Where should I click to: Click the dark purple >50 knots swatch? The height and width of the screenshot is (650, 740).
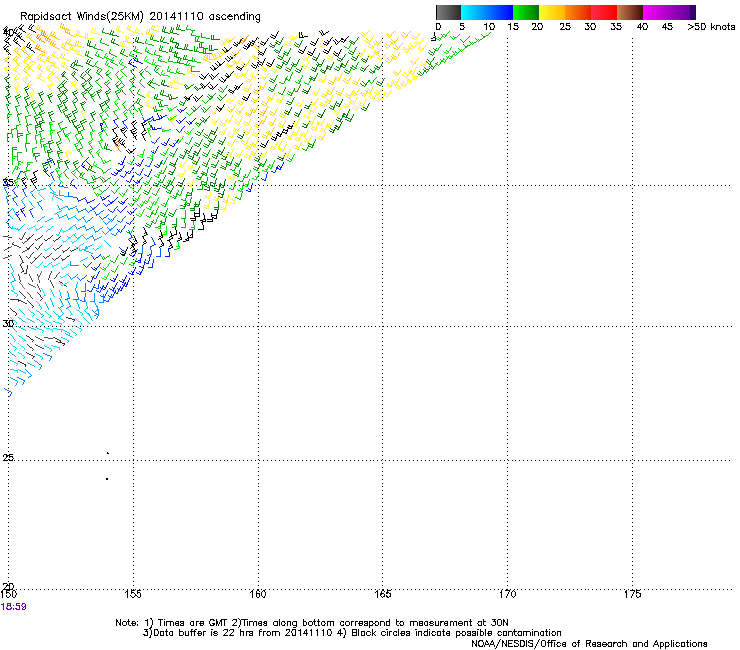pos(693,12)
